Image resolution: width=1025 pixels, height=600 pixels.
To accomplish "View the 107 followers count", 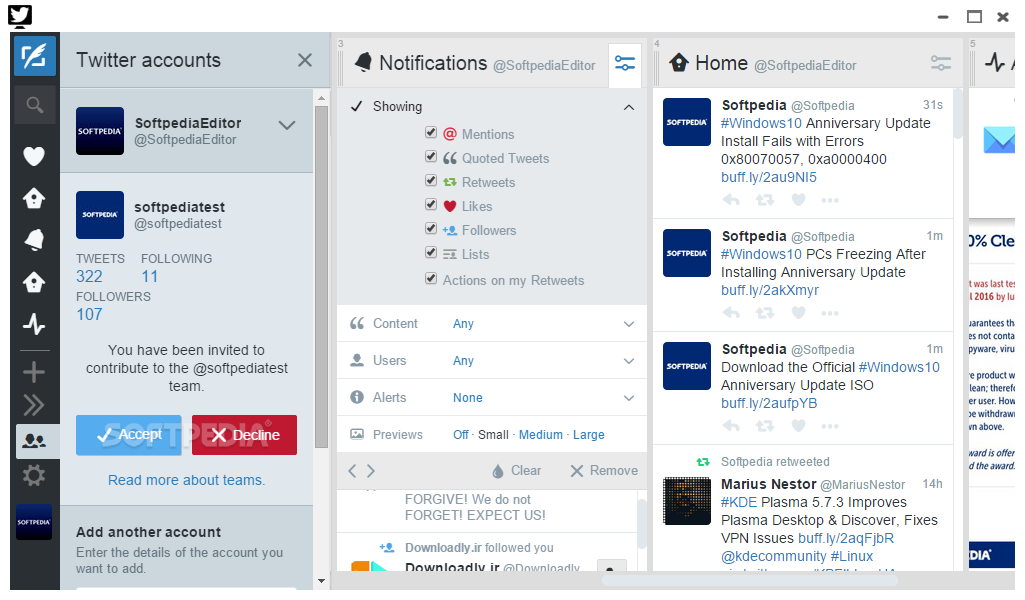I will point(89,314).
